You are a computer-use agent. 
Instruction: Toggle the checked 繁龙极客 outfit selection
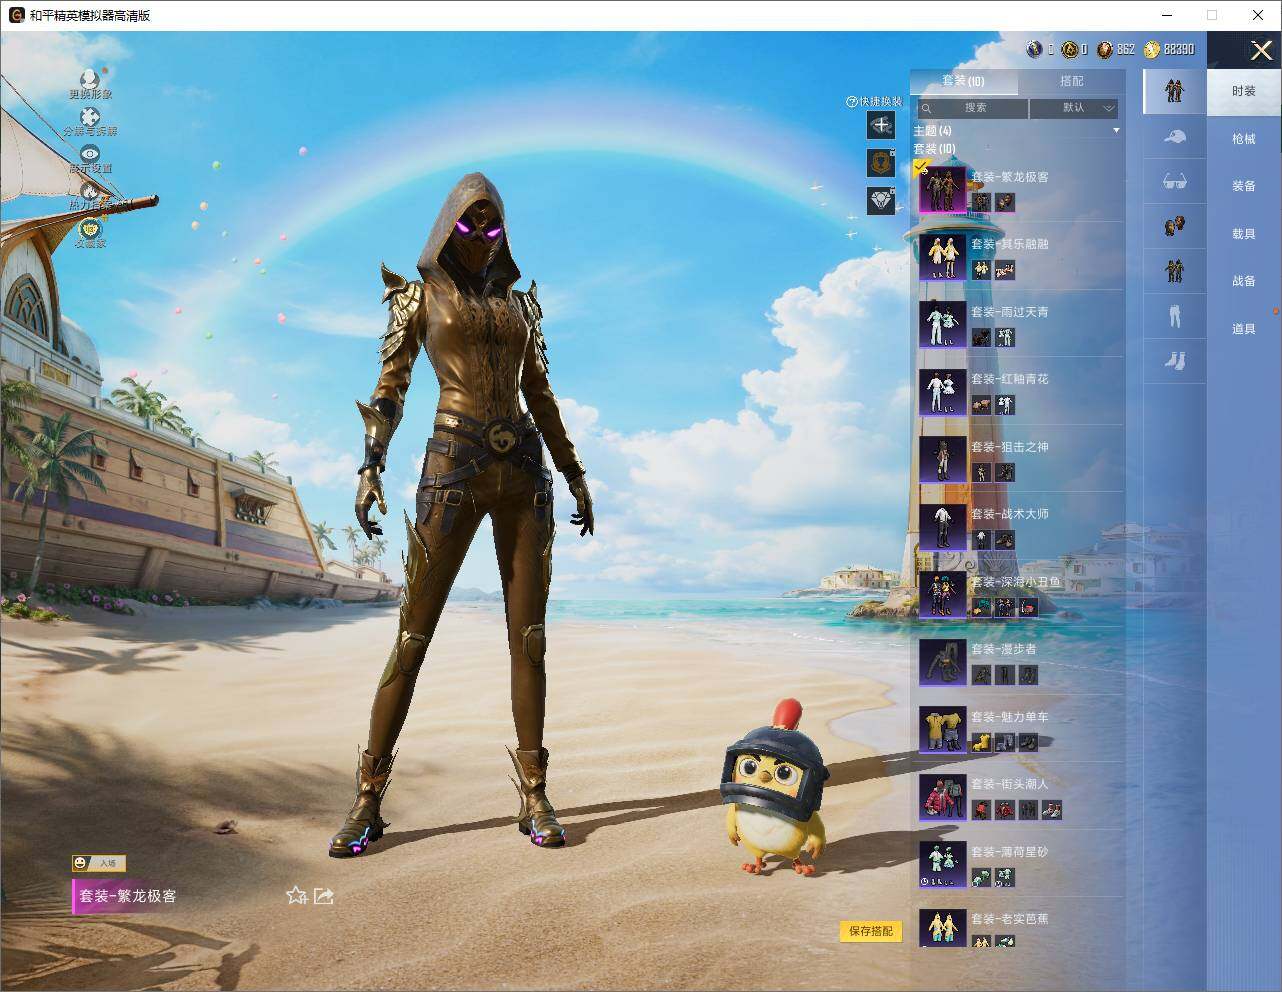tap(922, 167)
